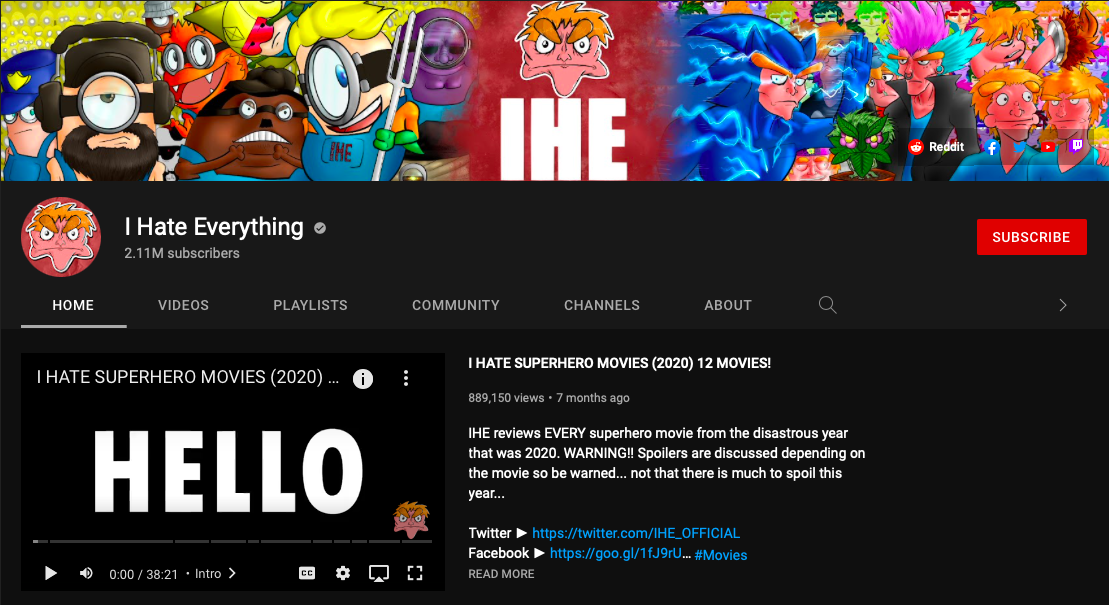The height and width of the screenshot is (605, 1109).
Task: Enter full screen with the player icon
Action: pyautogui.click(x=415, y=573)
